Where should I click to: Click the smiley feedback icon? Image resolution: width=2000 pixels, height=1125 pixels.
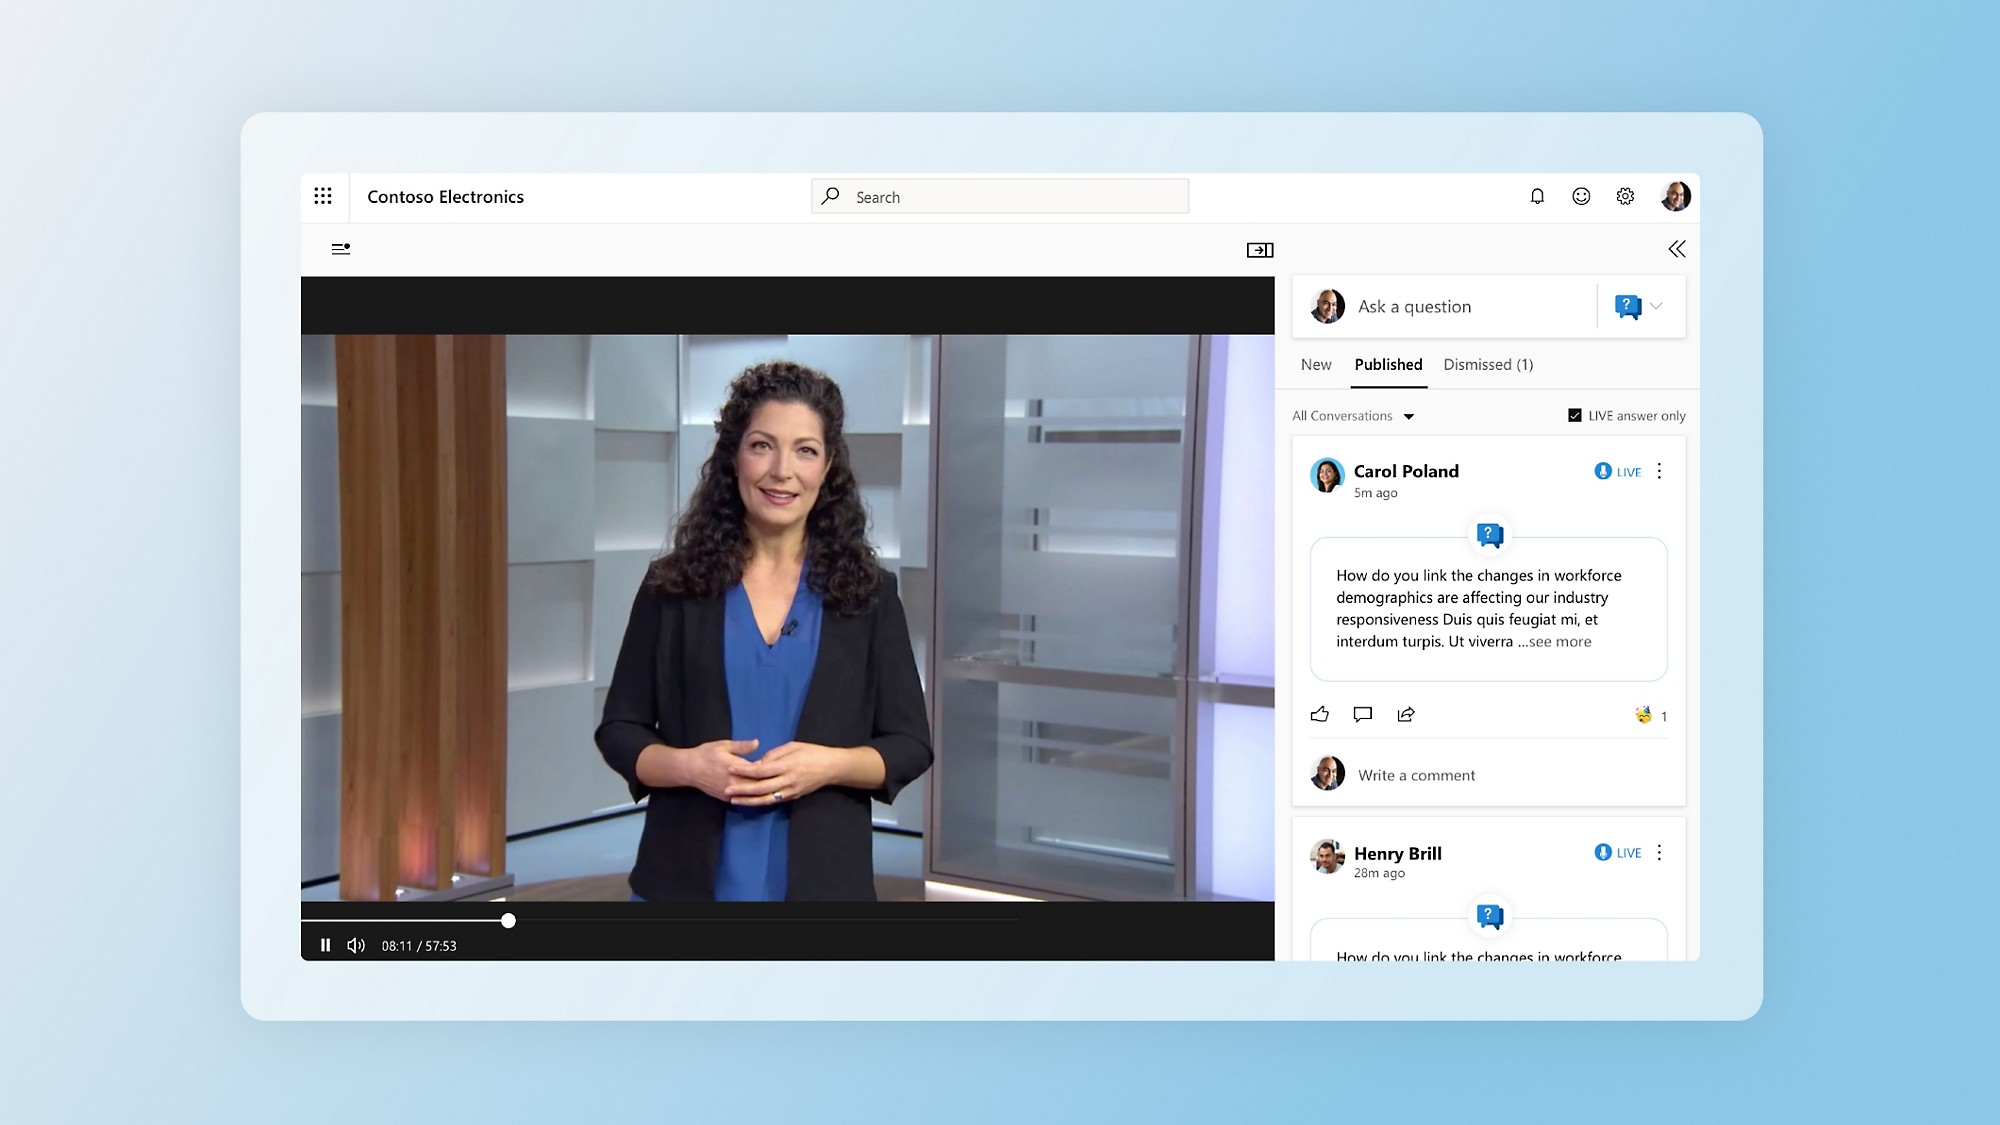[1581, 196]
